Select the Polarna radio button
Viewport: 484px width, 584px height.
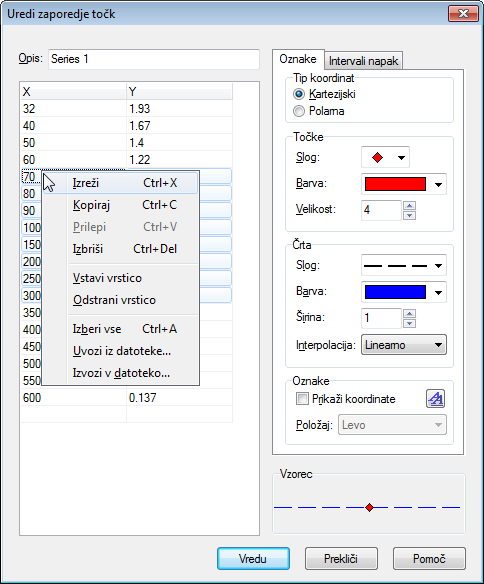click(x=299, y=111)
